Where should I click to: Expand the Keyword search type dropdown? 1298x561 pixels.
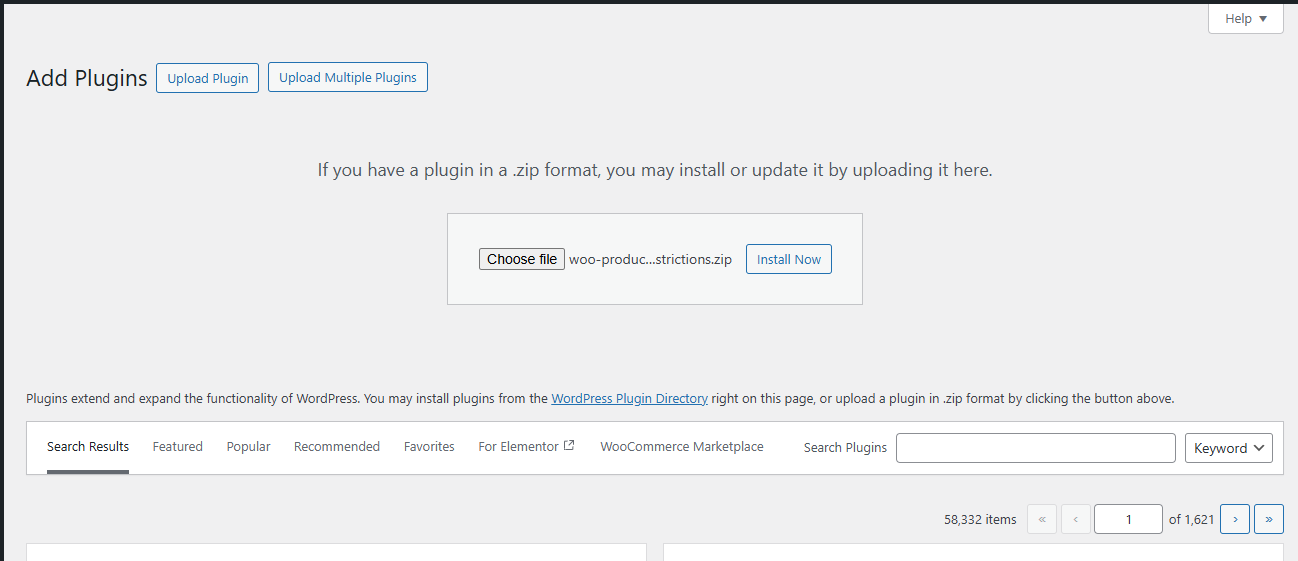tap(1228, 448)
